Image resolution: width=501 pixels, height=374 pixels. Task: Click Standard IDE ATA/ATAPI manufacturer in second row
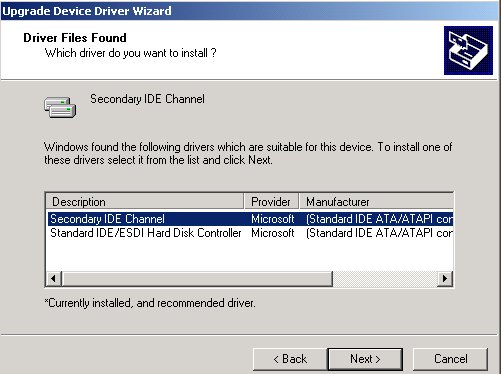(x=379, y=233)
